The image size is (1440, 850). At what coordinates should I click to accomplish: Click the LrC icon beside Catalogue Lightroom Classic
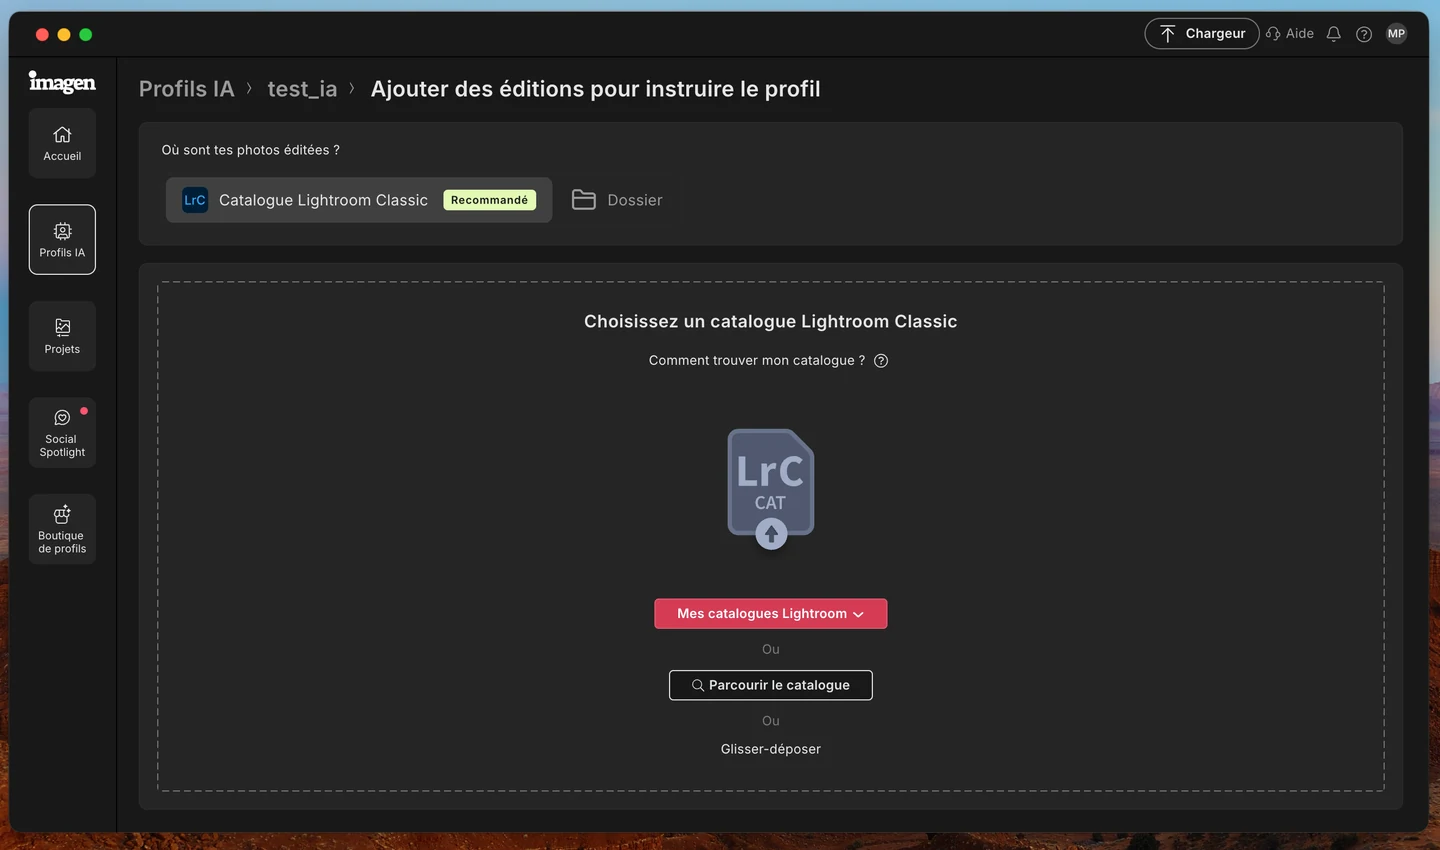(x=195, y=200)
